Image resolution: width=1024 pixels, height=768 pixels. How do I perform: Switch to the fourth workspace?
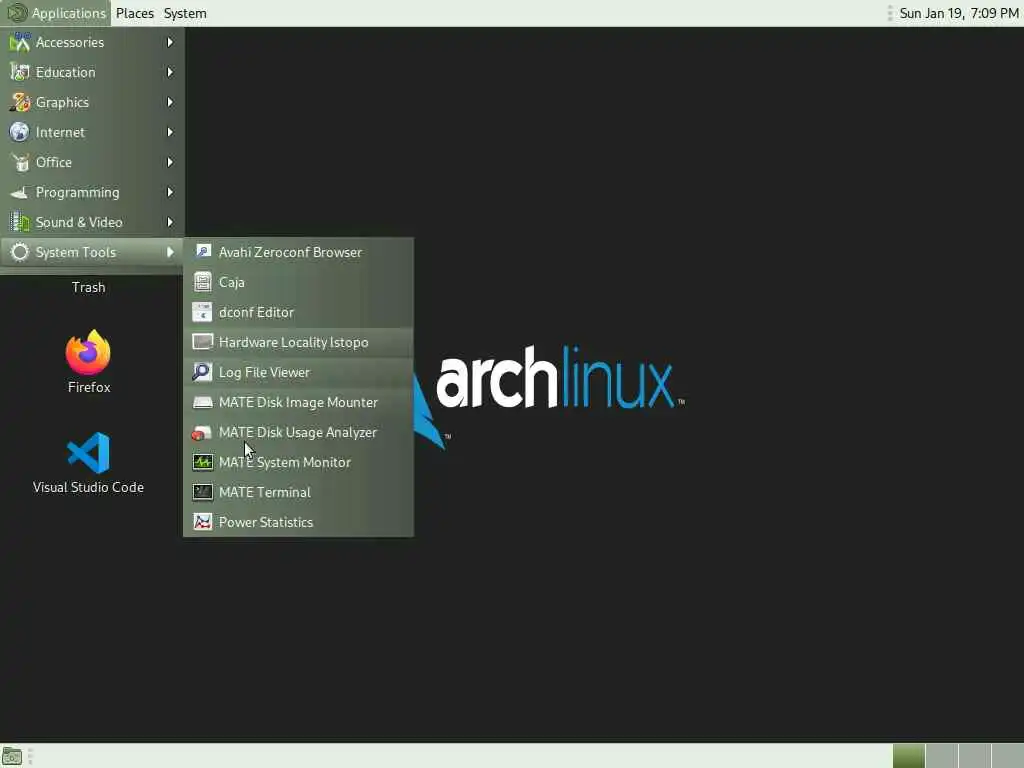tap(1007, 756)
